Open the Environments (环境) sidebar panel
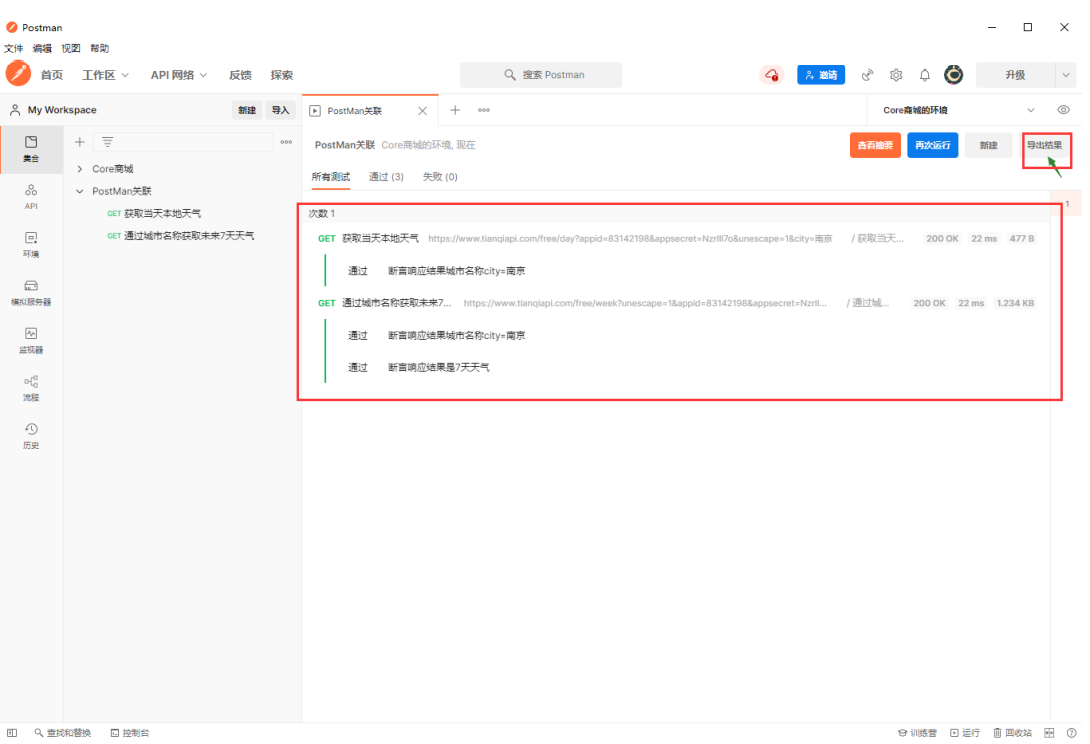This screenshot has height=744, width=1090. point(31,245)
